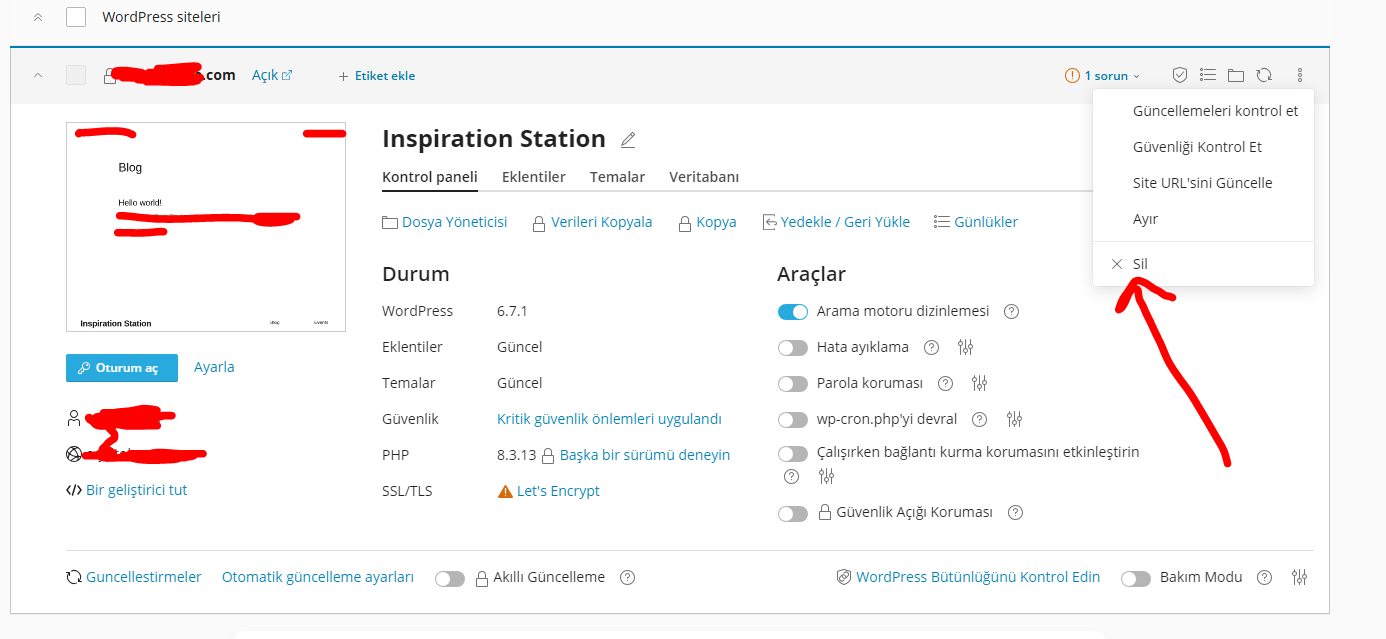The image size is (1386, 639).
Task: Open settings sliders for Hata ayıklama
Action: pyautogui.click(x=965, y=347)
